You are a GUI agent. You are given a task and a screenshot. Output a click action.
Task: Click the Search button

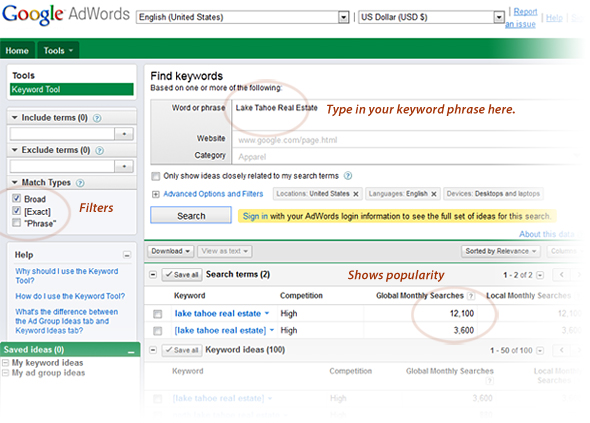coord(191,216)
